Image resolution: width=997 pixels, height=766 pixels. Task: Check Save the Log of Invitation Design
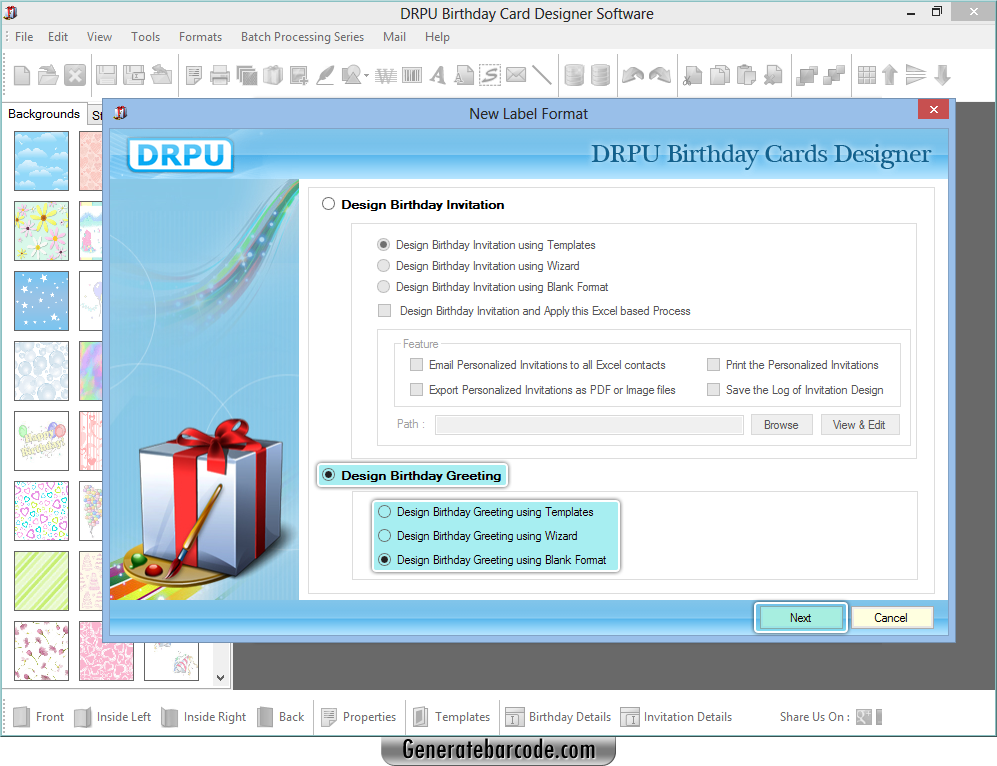point(713,390)
